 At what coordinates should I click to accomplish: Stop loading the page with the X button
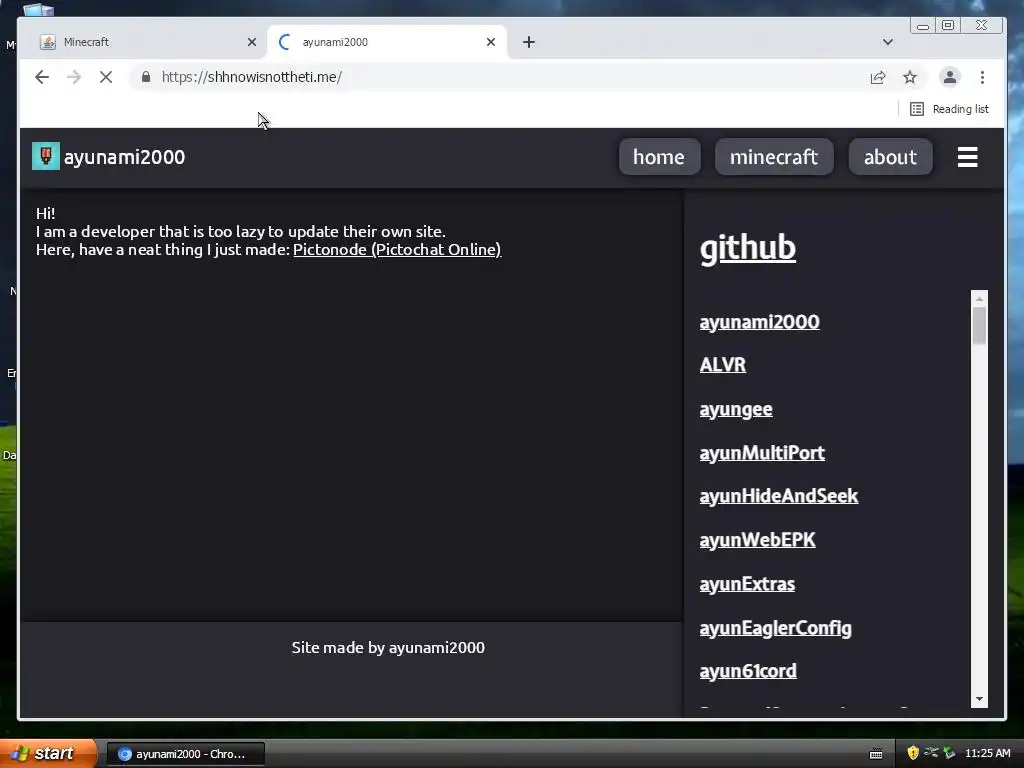(106, 77)
